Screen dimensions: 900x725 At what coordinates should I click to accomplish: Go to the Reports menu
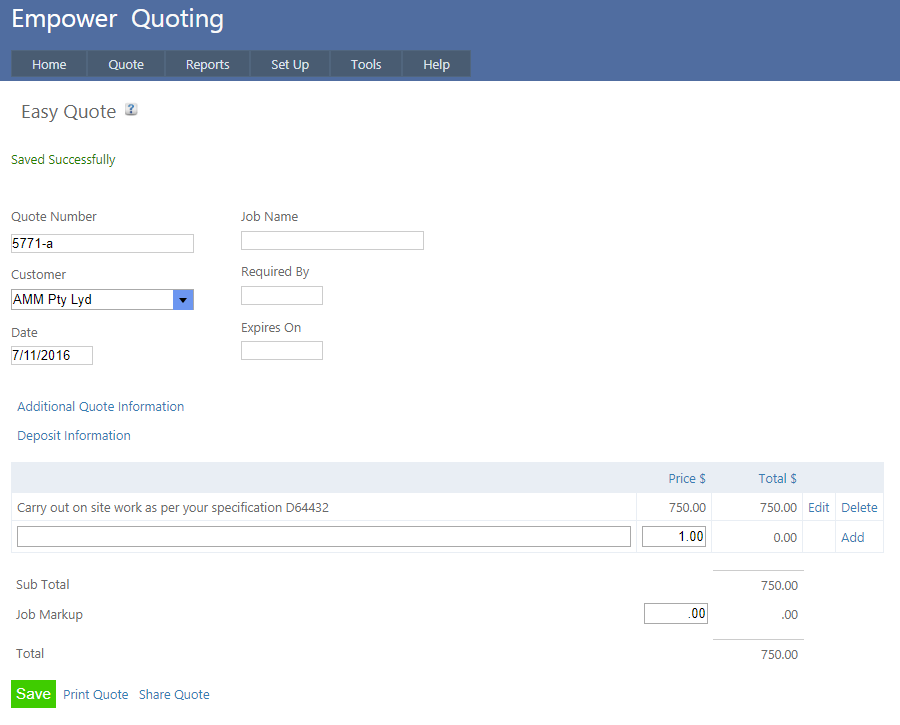click(x=208, y=64)
